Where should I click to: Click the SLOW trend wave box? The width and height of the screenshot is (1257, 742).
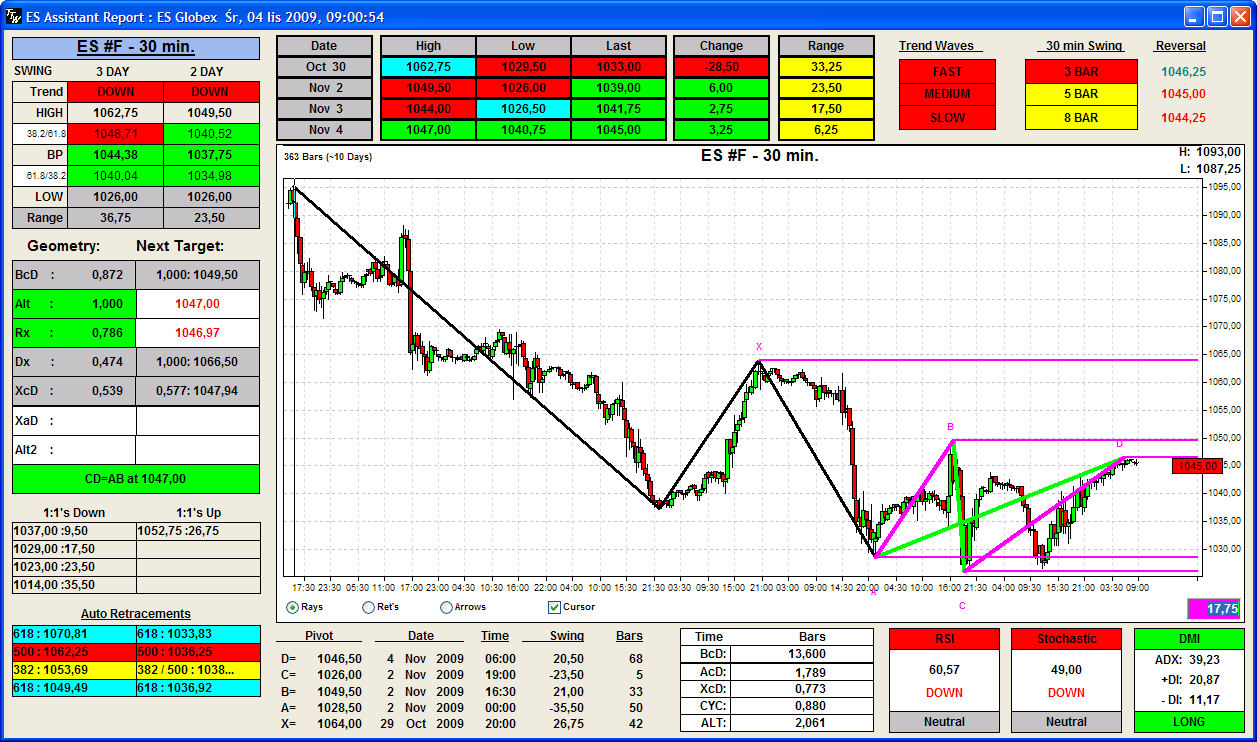947,118
